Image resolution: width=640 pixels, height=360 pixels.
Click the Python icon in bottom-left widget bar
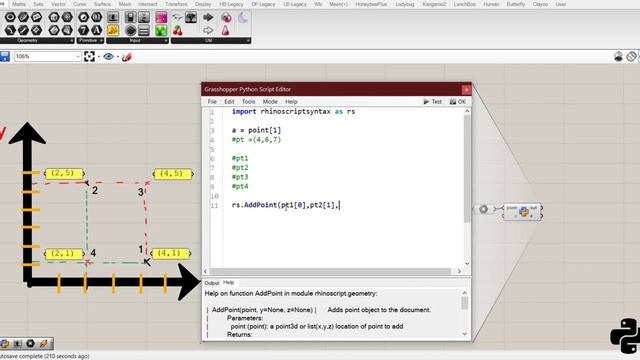pyautogui.click(x=4, y=344)
